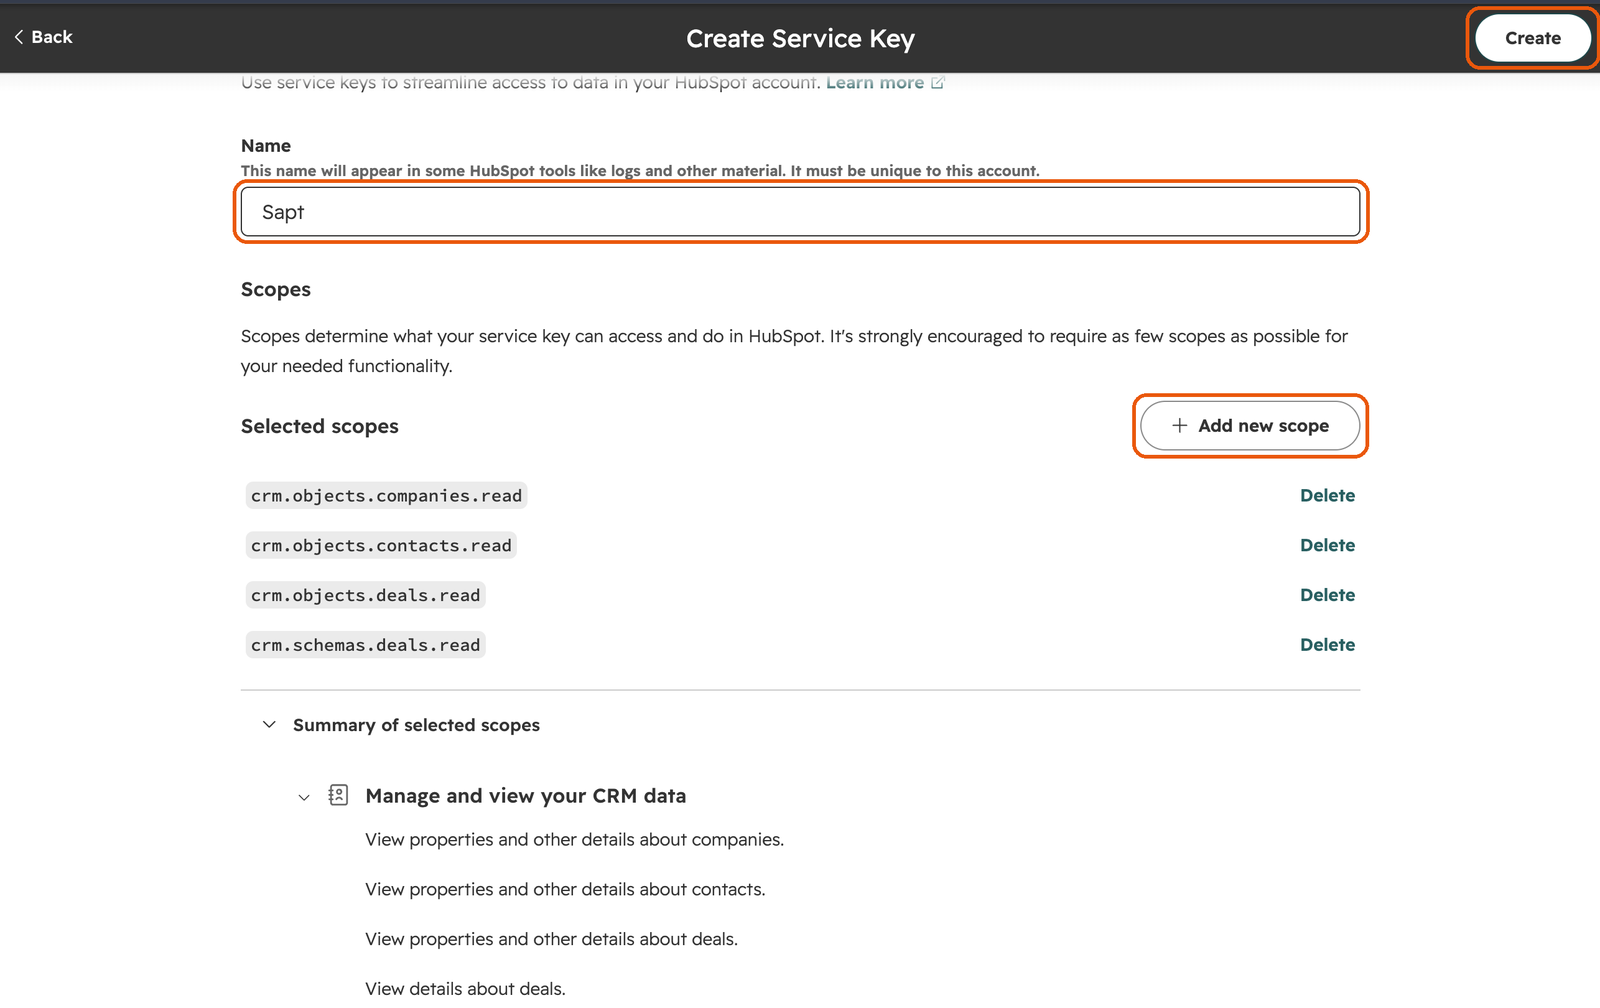This screenshot has width=1600, height=1008.
Task: Delete the crm.objects.contacts.read scope
Action: pyautogui.click(x=1327, y=546)
